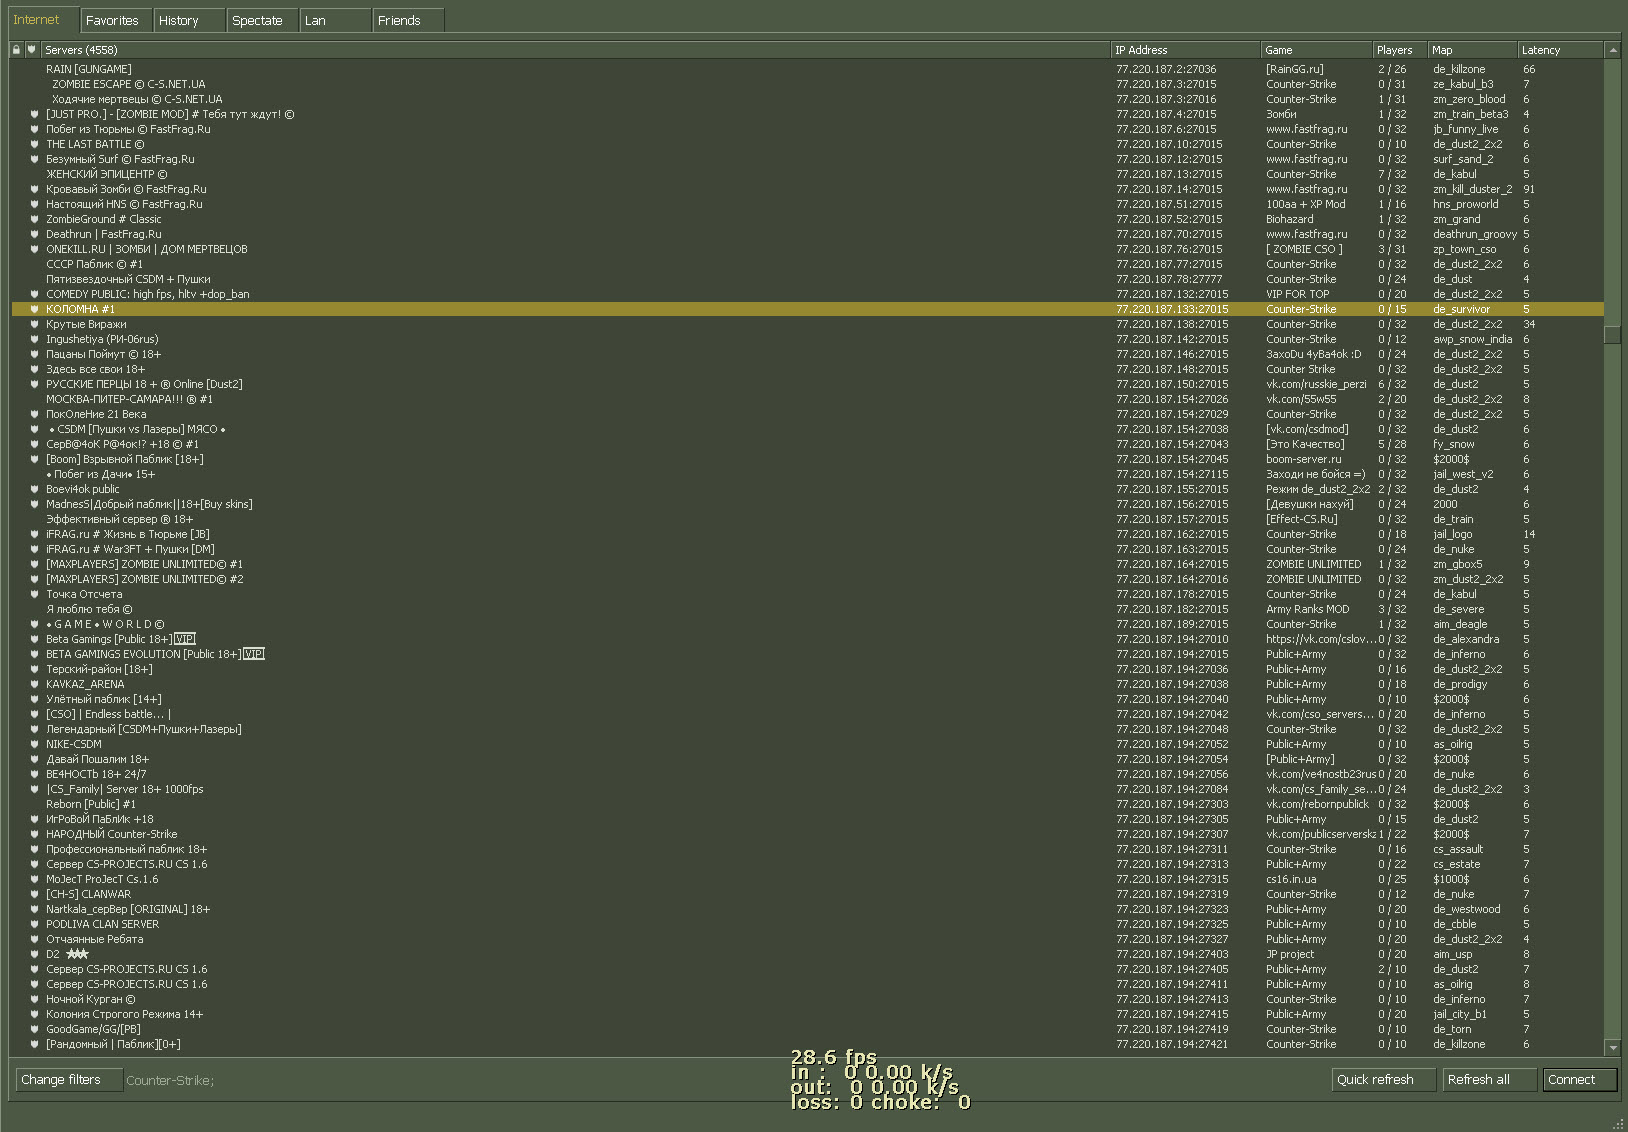The width and height of the screenshot is (1628, 1132).
Task: Click IP 77.220.187.194:27421 in last row
Action: [x=1172, y=1044]
